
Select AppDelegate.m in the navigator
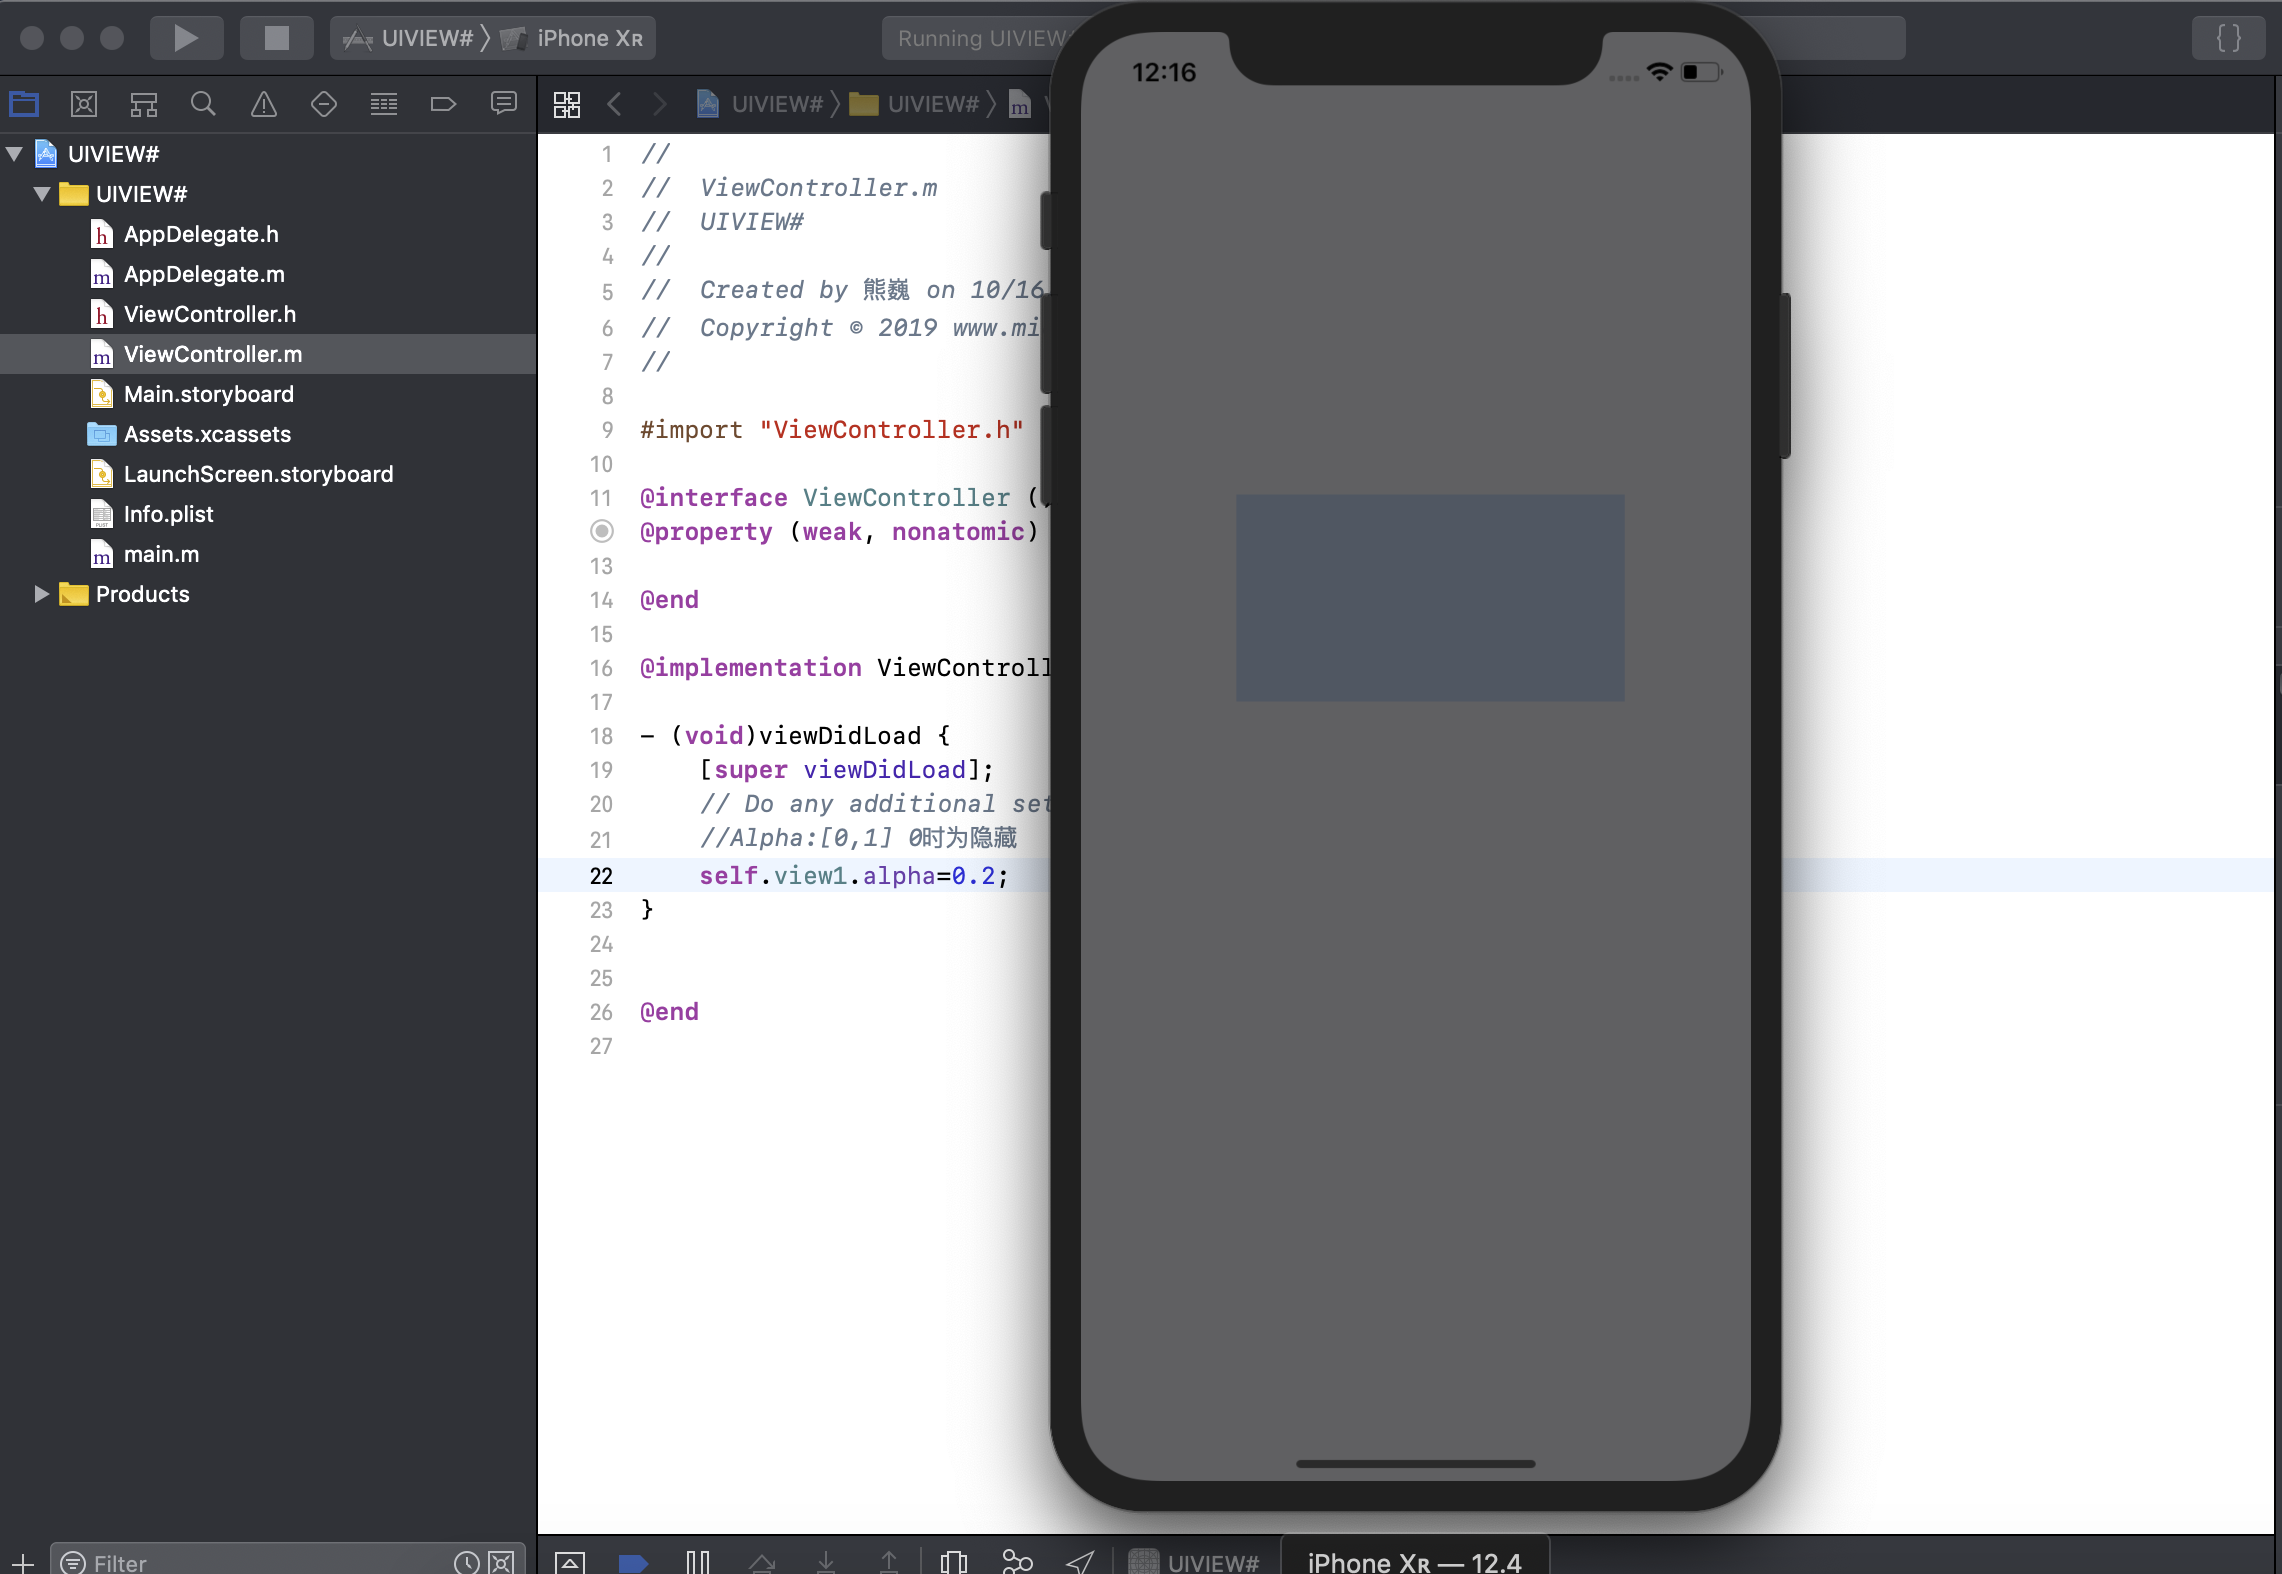click(x=188, y=274)
